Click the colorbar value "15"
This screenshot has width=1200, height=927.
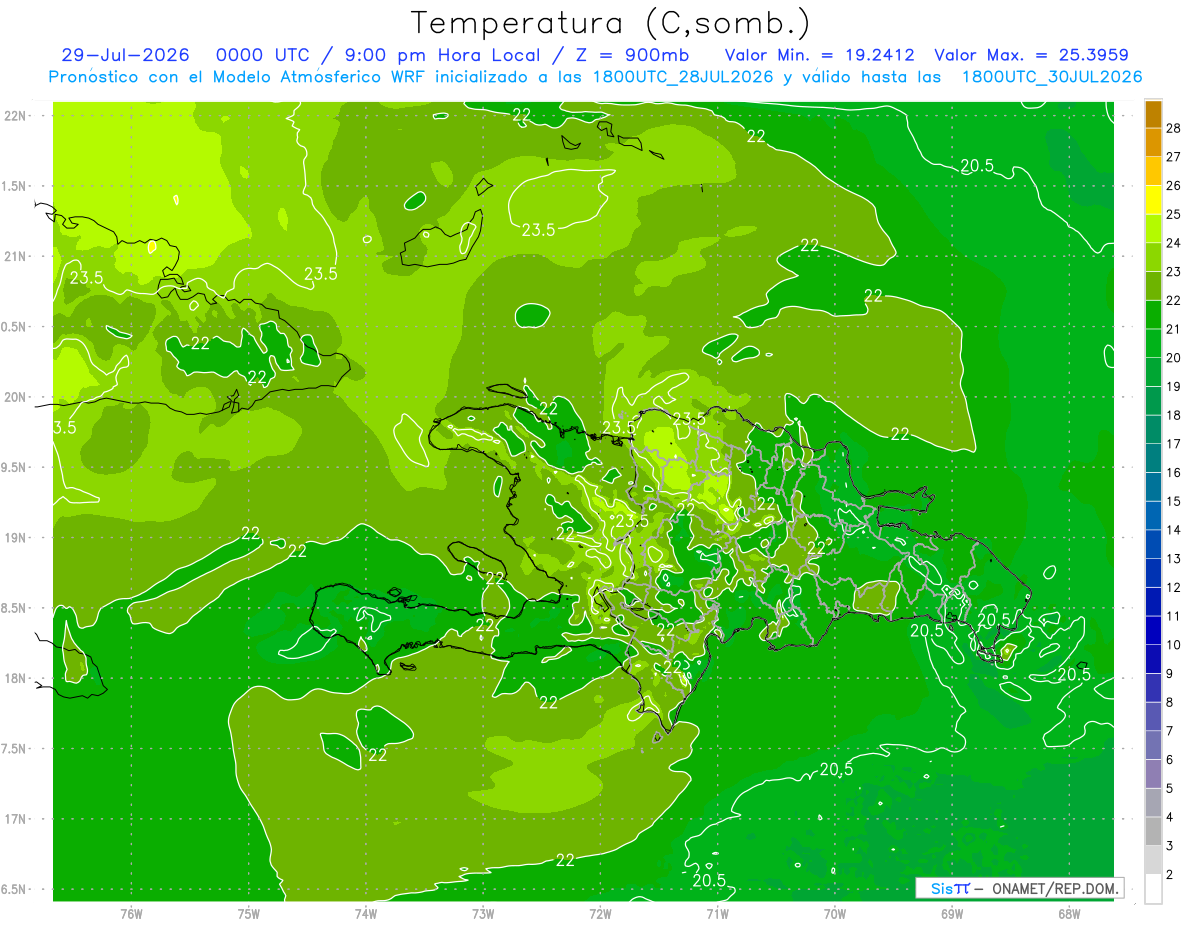pos(1175,501)
